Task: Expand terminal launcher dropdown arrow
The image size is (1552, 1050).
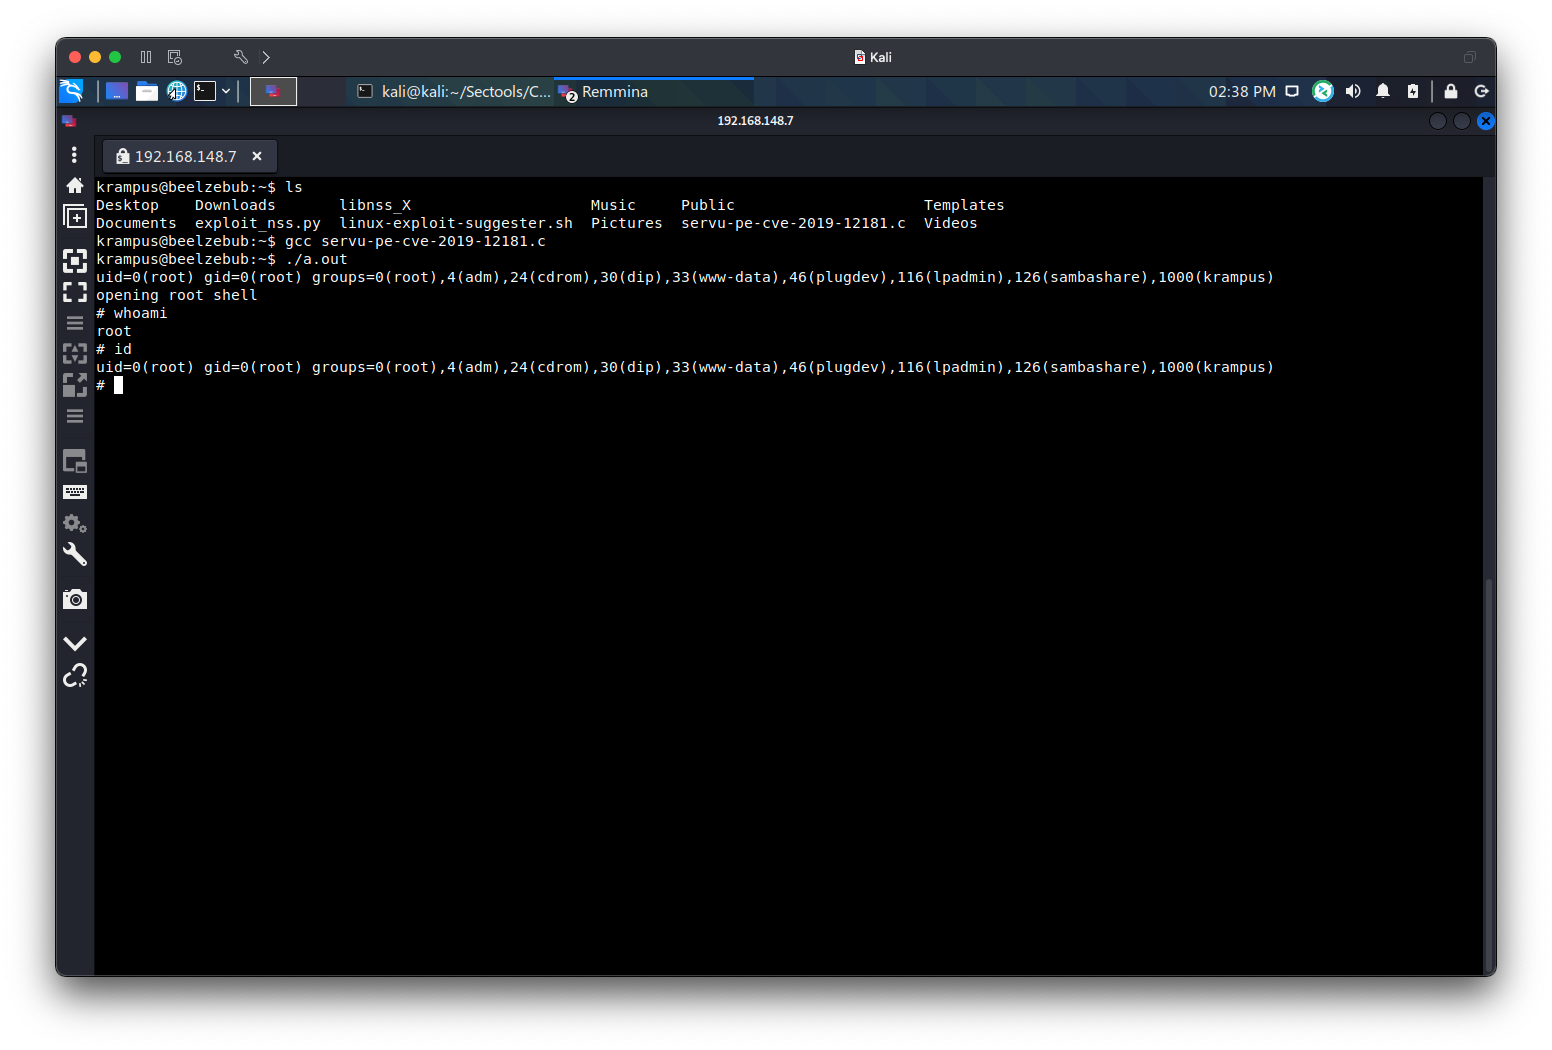Action: pos(226,91)
